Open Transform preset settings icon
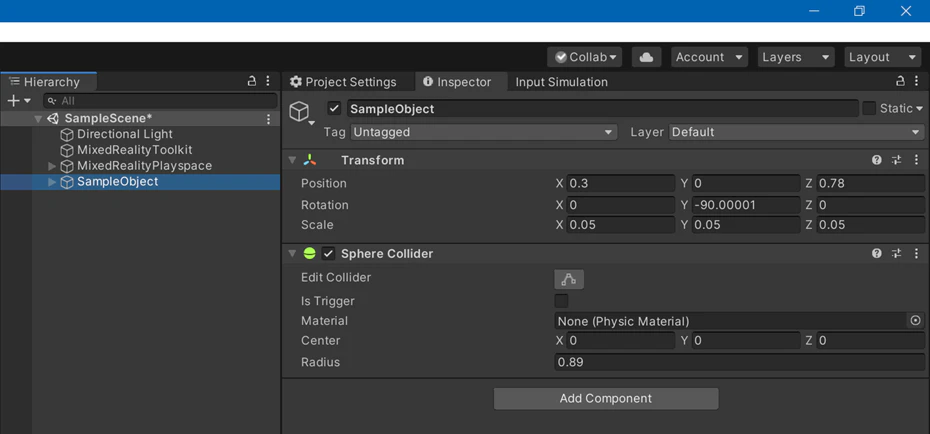930x434 pixels. tap(896, 160)
